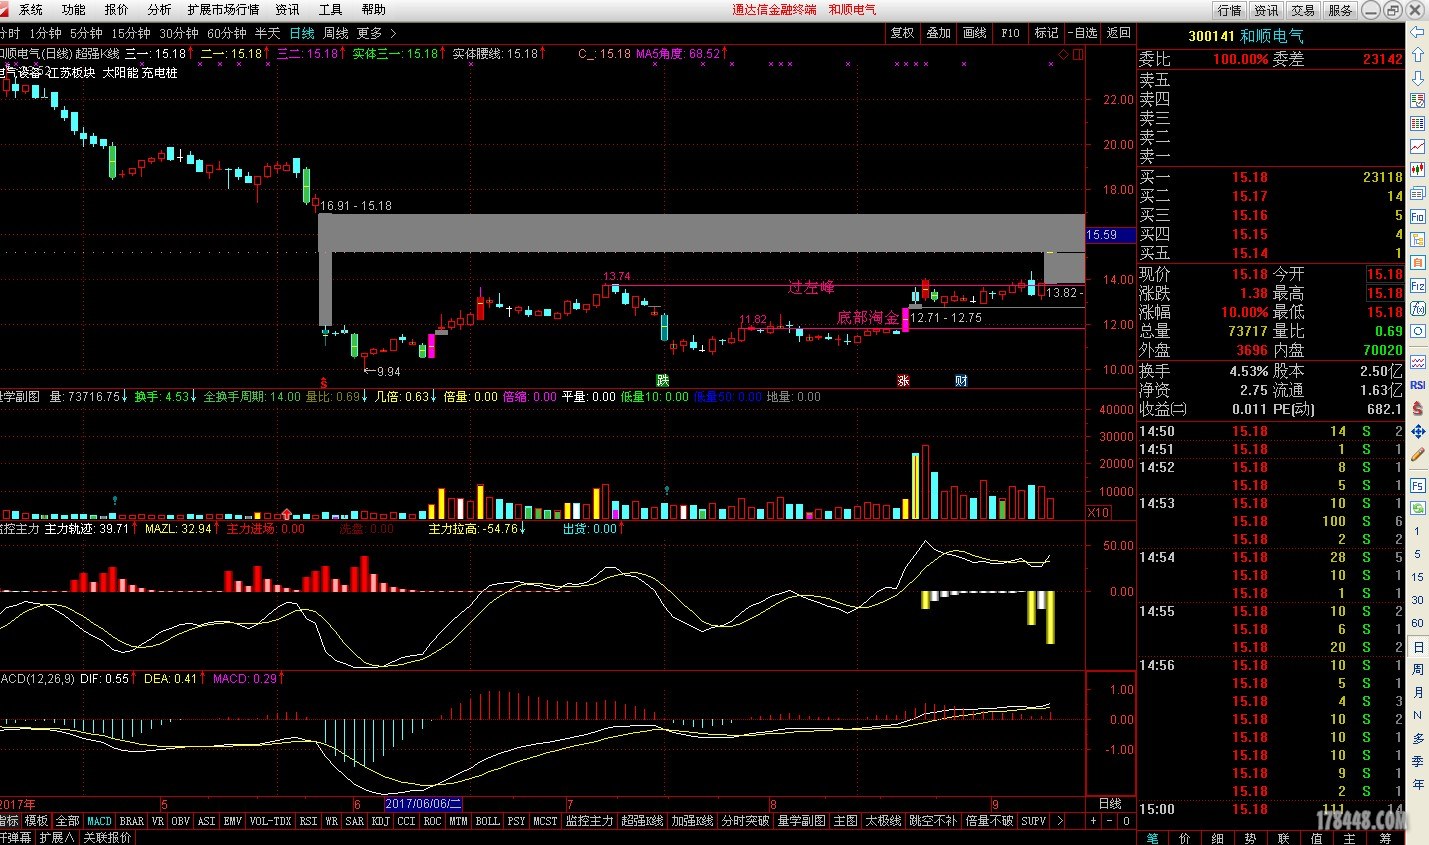The width and height of the screenshot is (1429, 845).
Task: Click the 行情 button at the top right
Action: click(x=1229, y=10)
